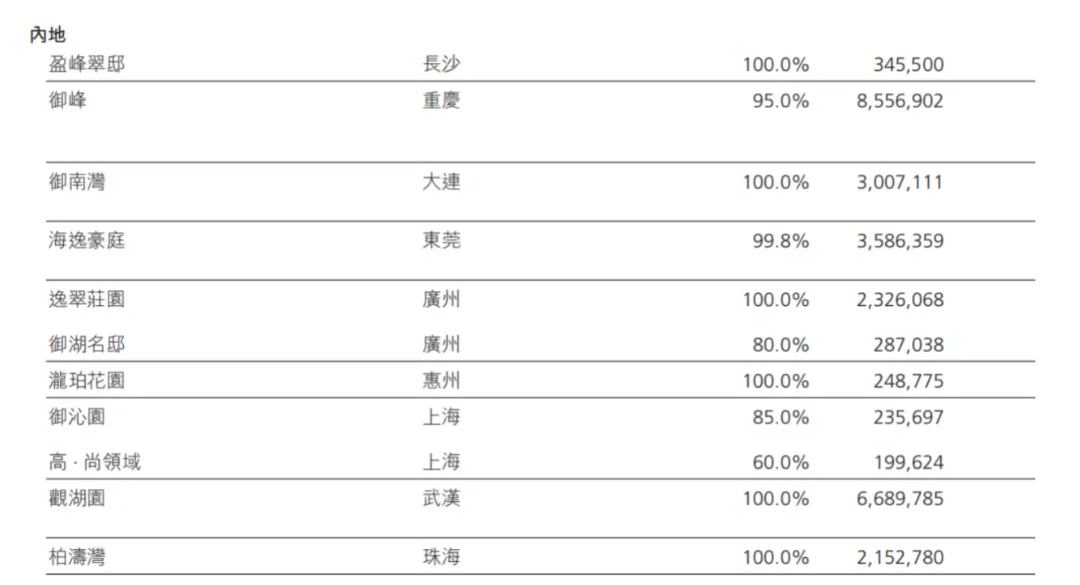The height and width of the screenshot is (585, 1080).
Task: Select the value 345,500
Action: click(x=908, y=65)
